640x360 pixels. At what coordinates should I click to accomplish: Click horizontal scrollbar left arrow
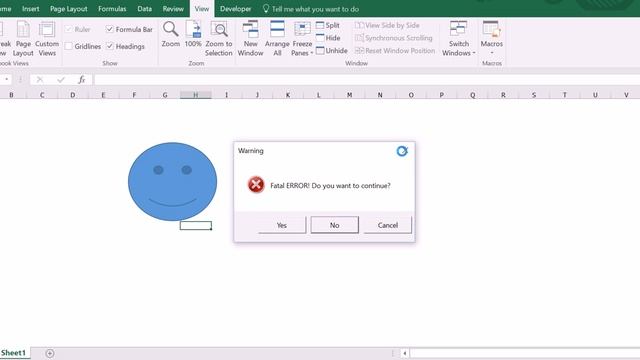404,353
